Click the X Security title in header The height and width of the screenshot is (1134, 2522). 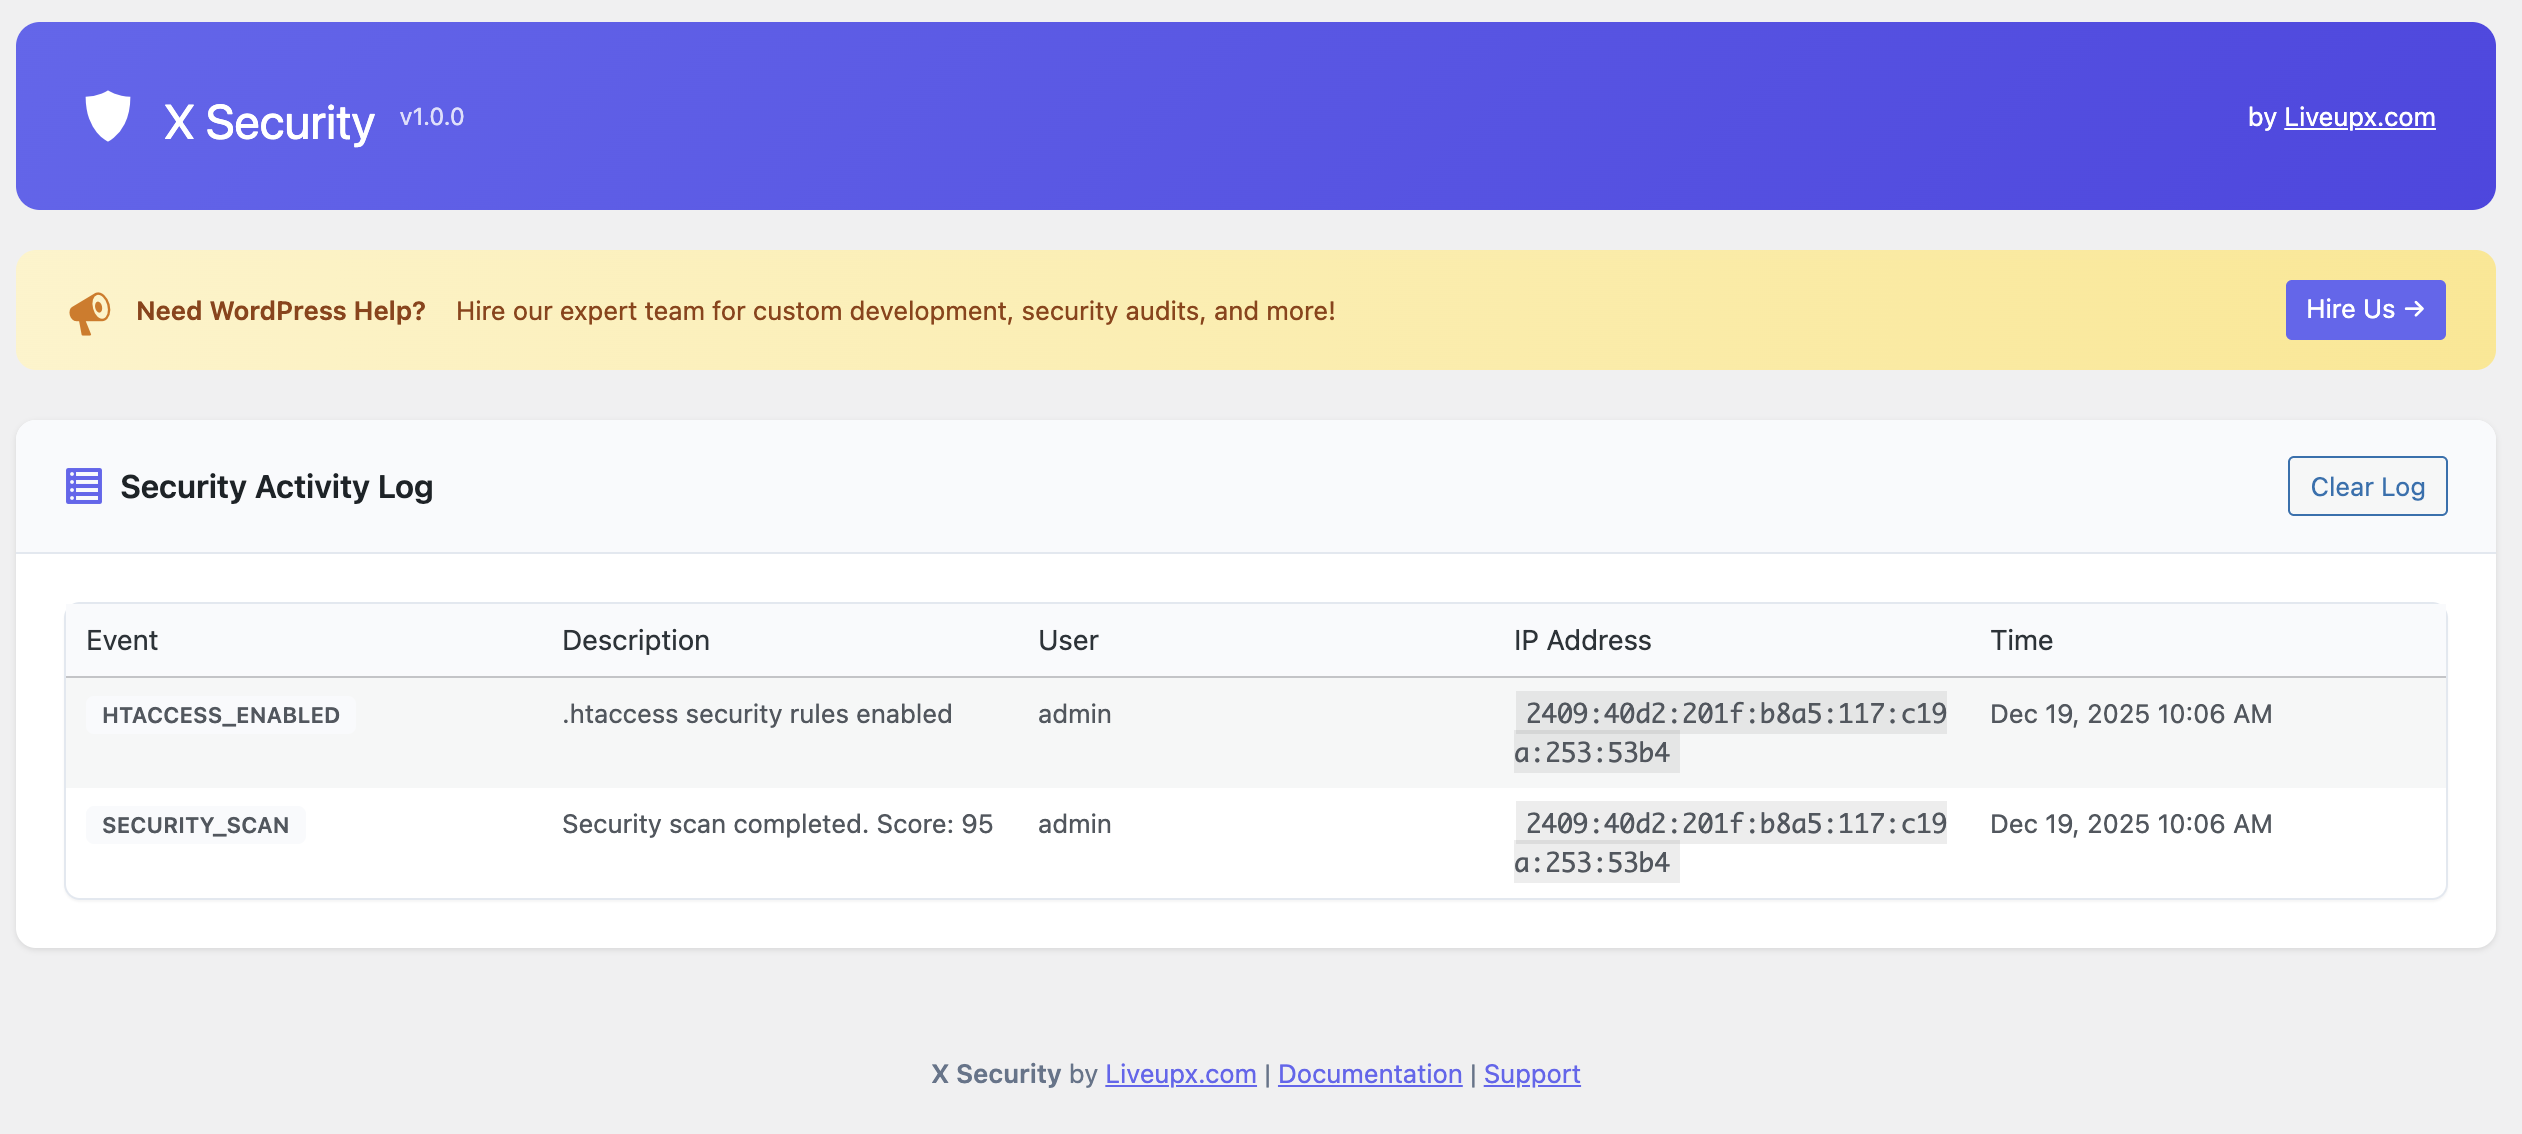point(269,122)
